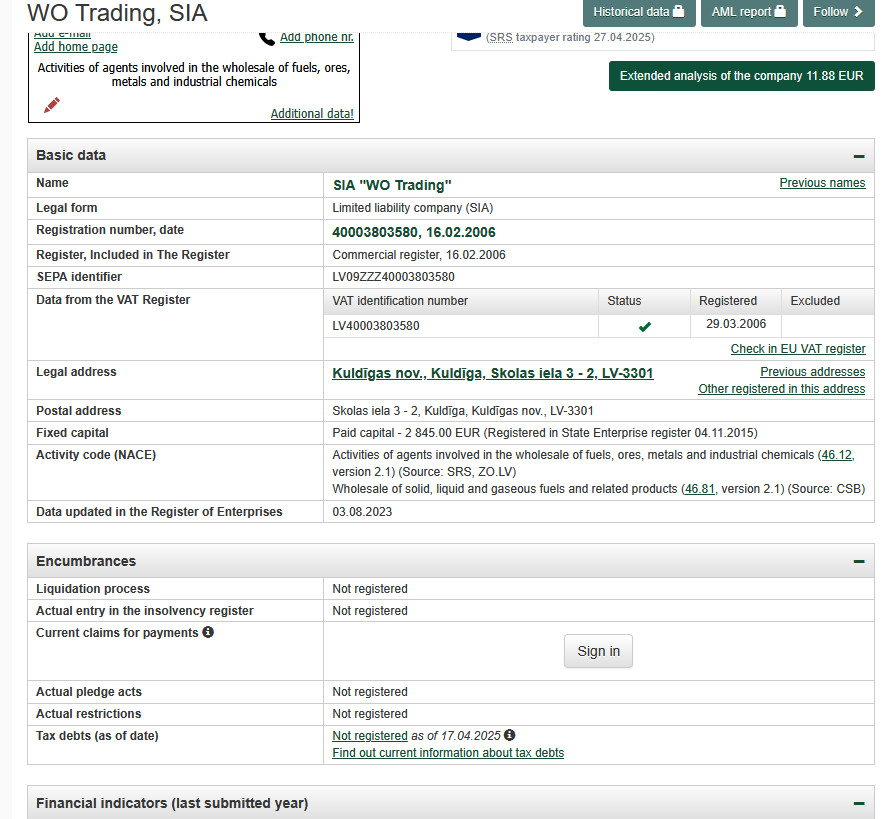The width and height of the screenshot is (882, 819).
Task: Open Other registered in this address
Action: pos(782,389)
